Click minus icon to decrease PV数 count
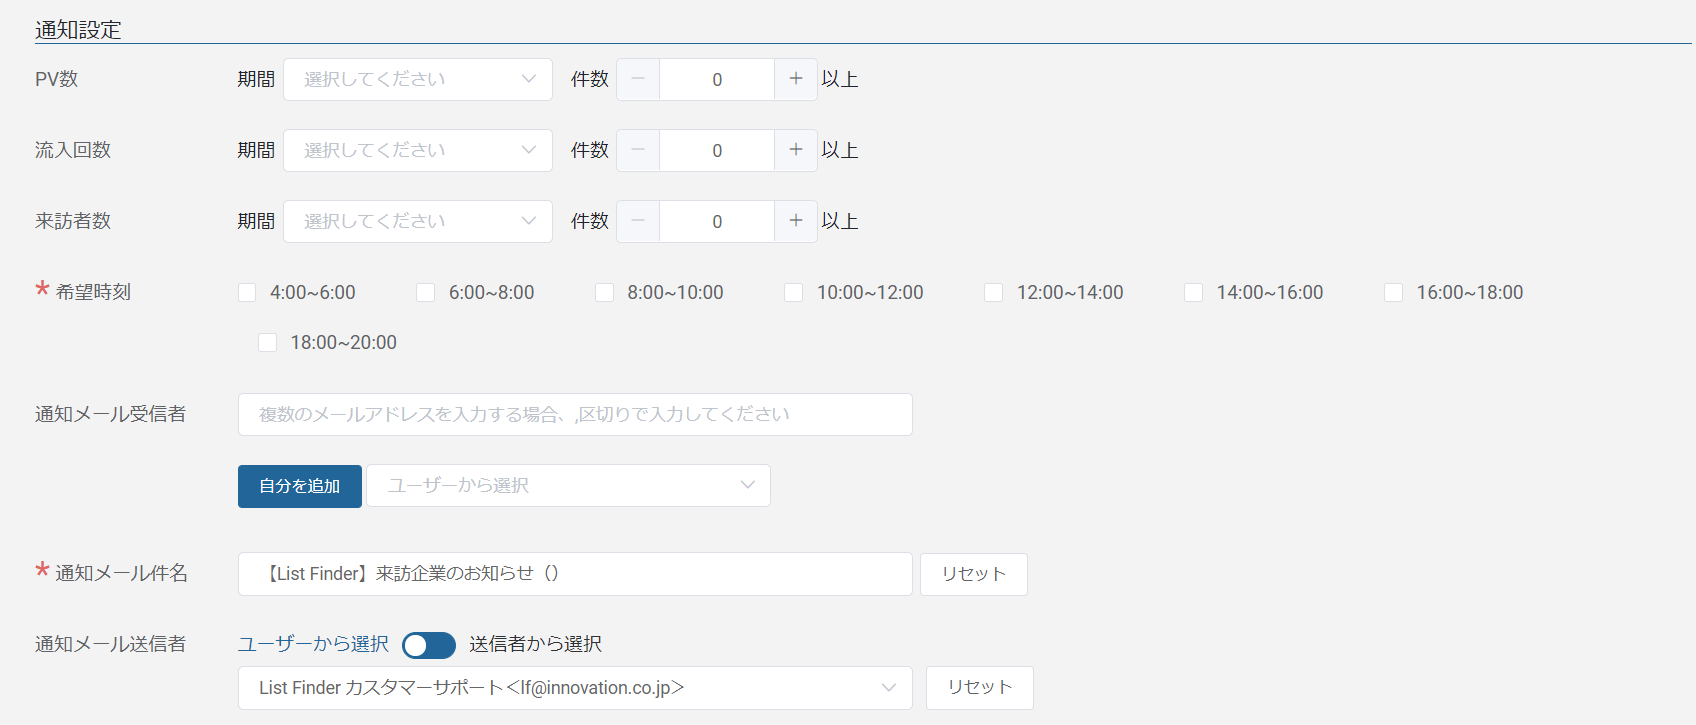Image resolution: width=1696 pixels, height=725 pixels. point(638,79)
